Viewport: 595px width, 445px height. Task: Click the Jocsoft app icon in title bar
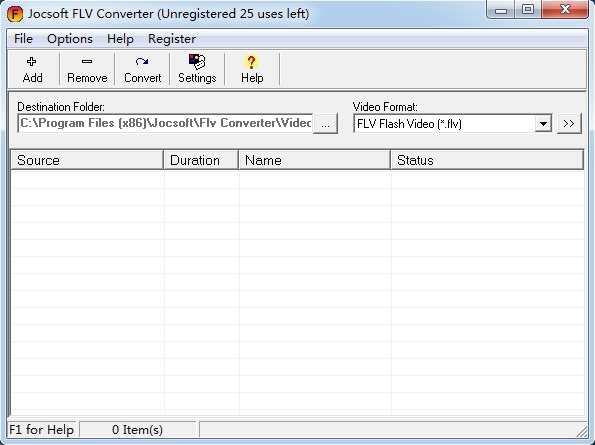coord(15,14)
